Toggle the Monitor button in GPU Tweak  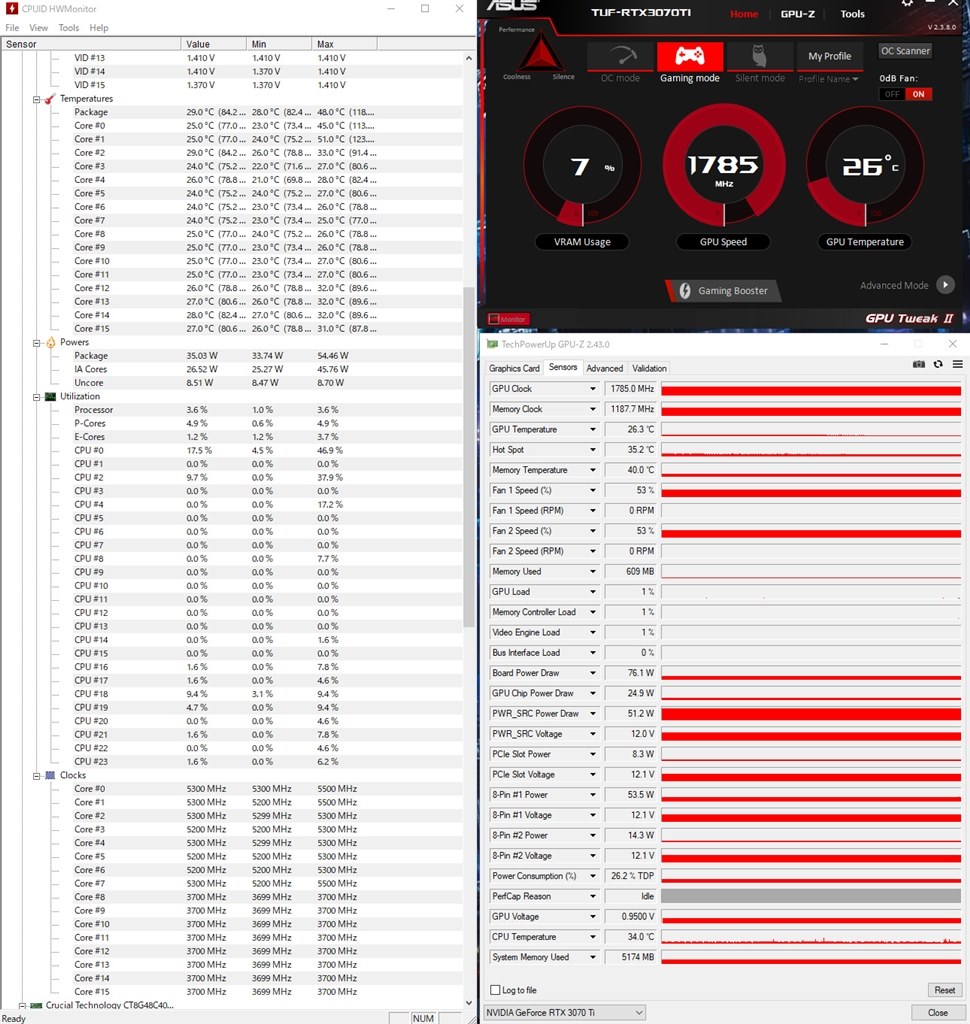click(x=508, y=319)
